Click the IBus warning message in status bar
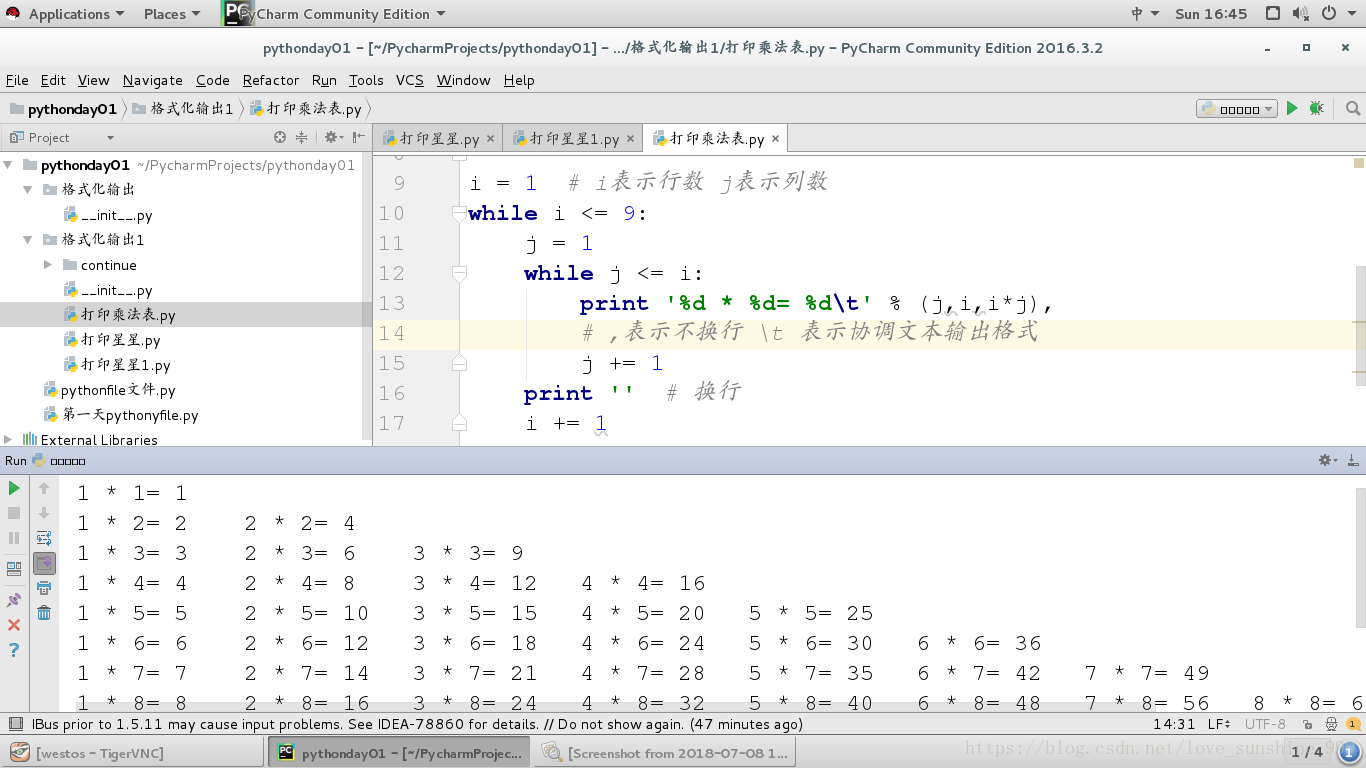The width and height of the screenshot is (1366, 768). [x=417, y=724]
